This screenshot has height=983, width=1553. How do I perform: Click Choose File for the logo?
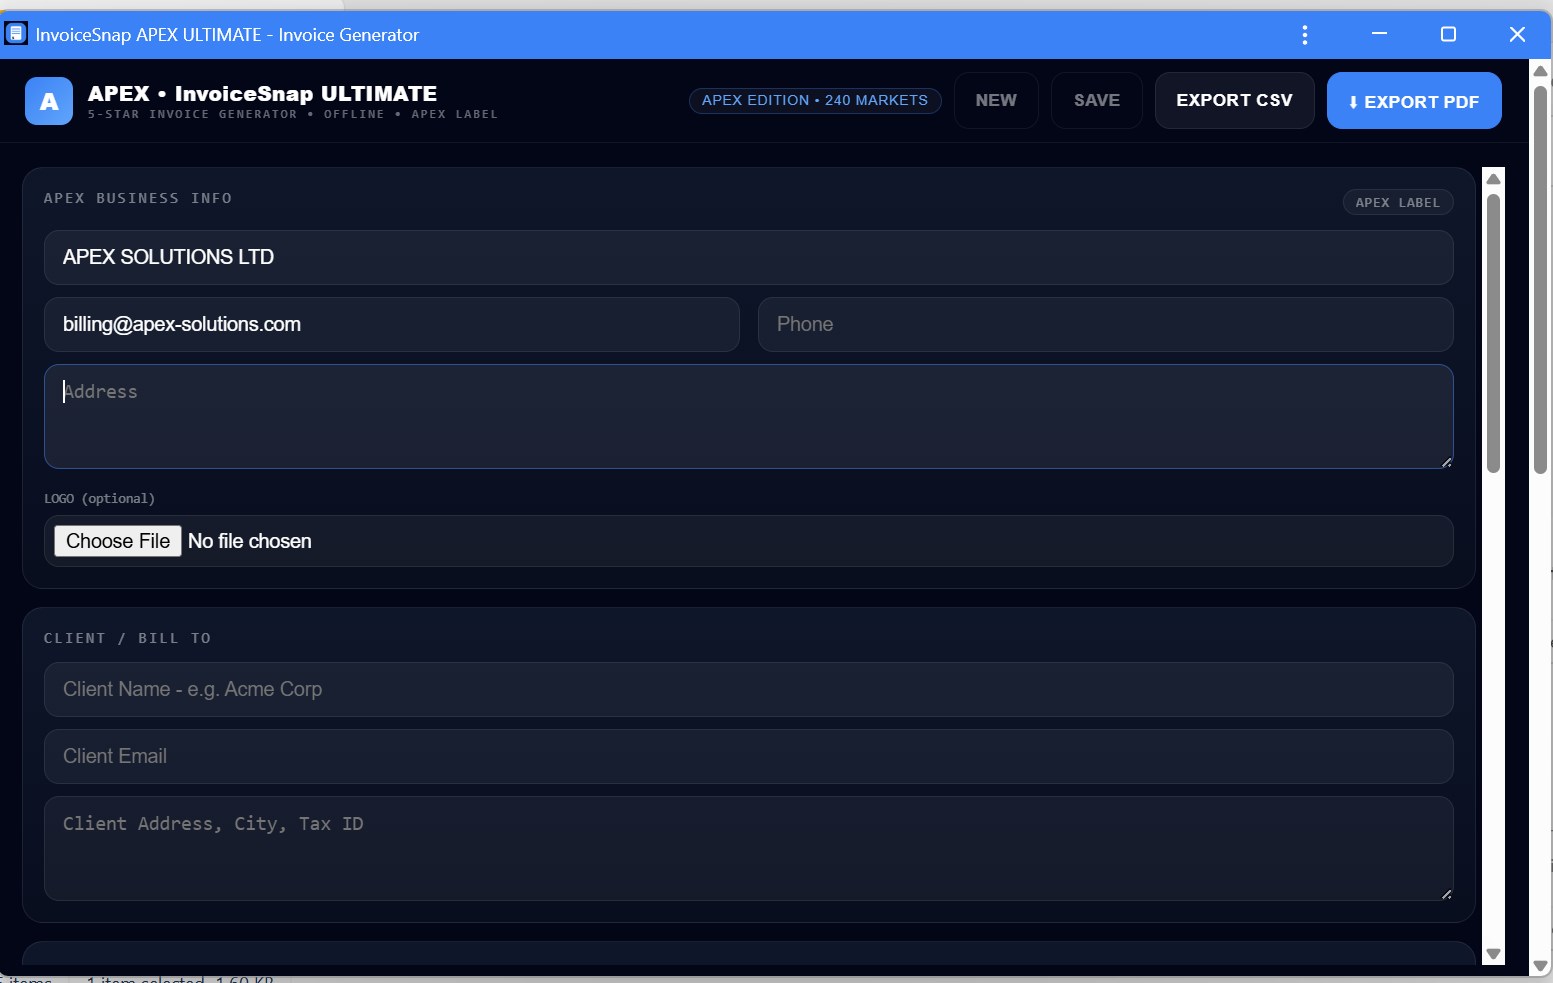(x=118, y=541)
